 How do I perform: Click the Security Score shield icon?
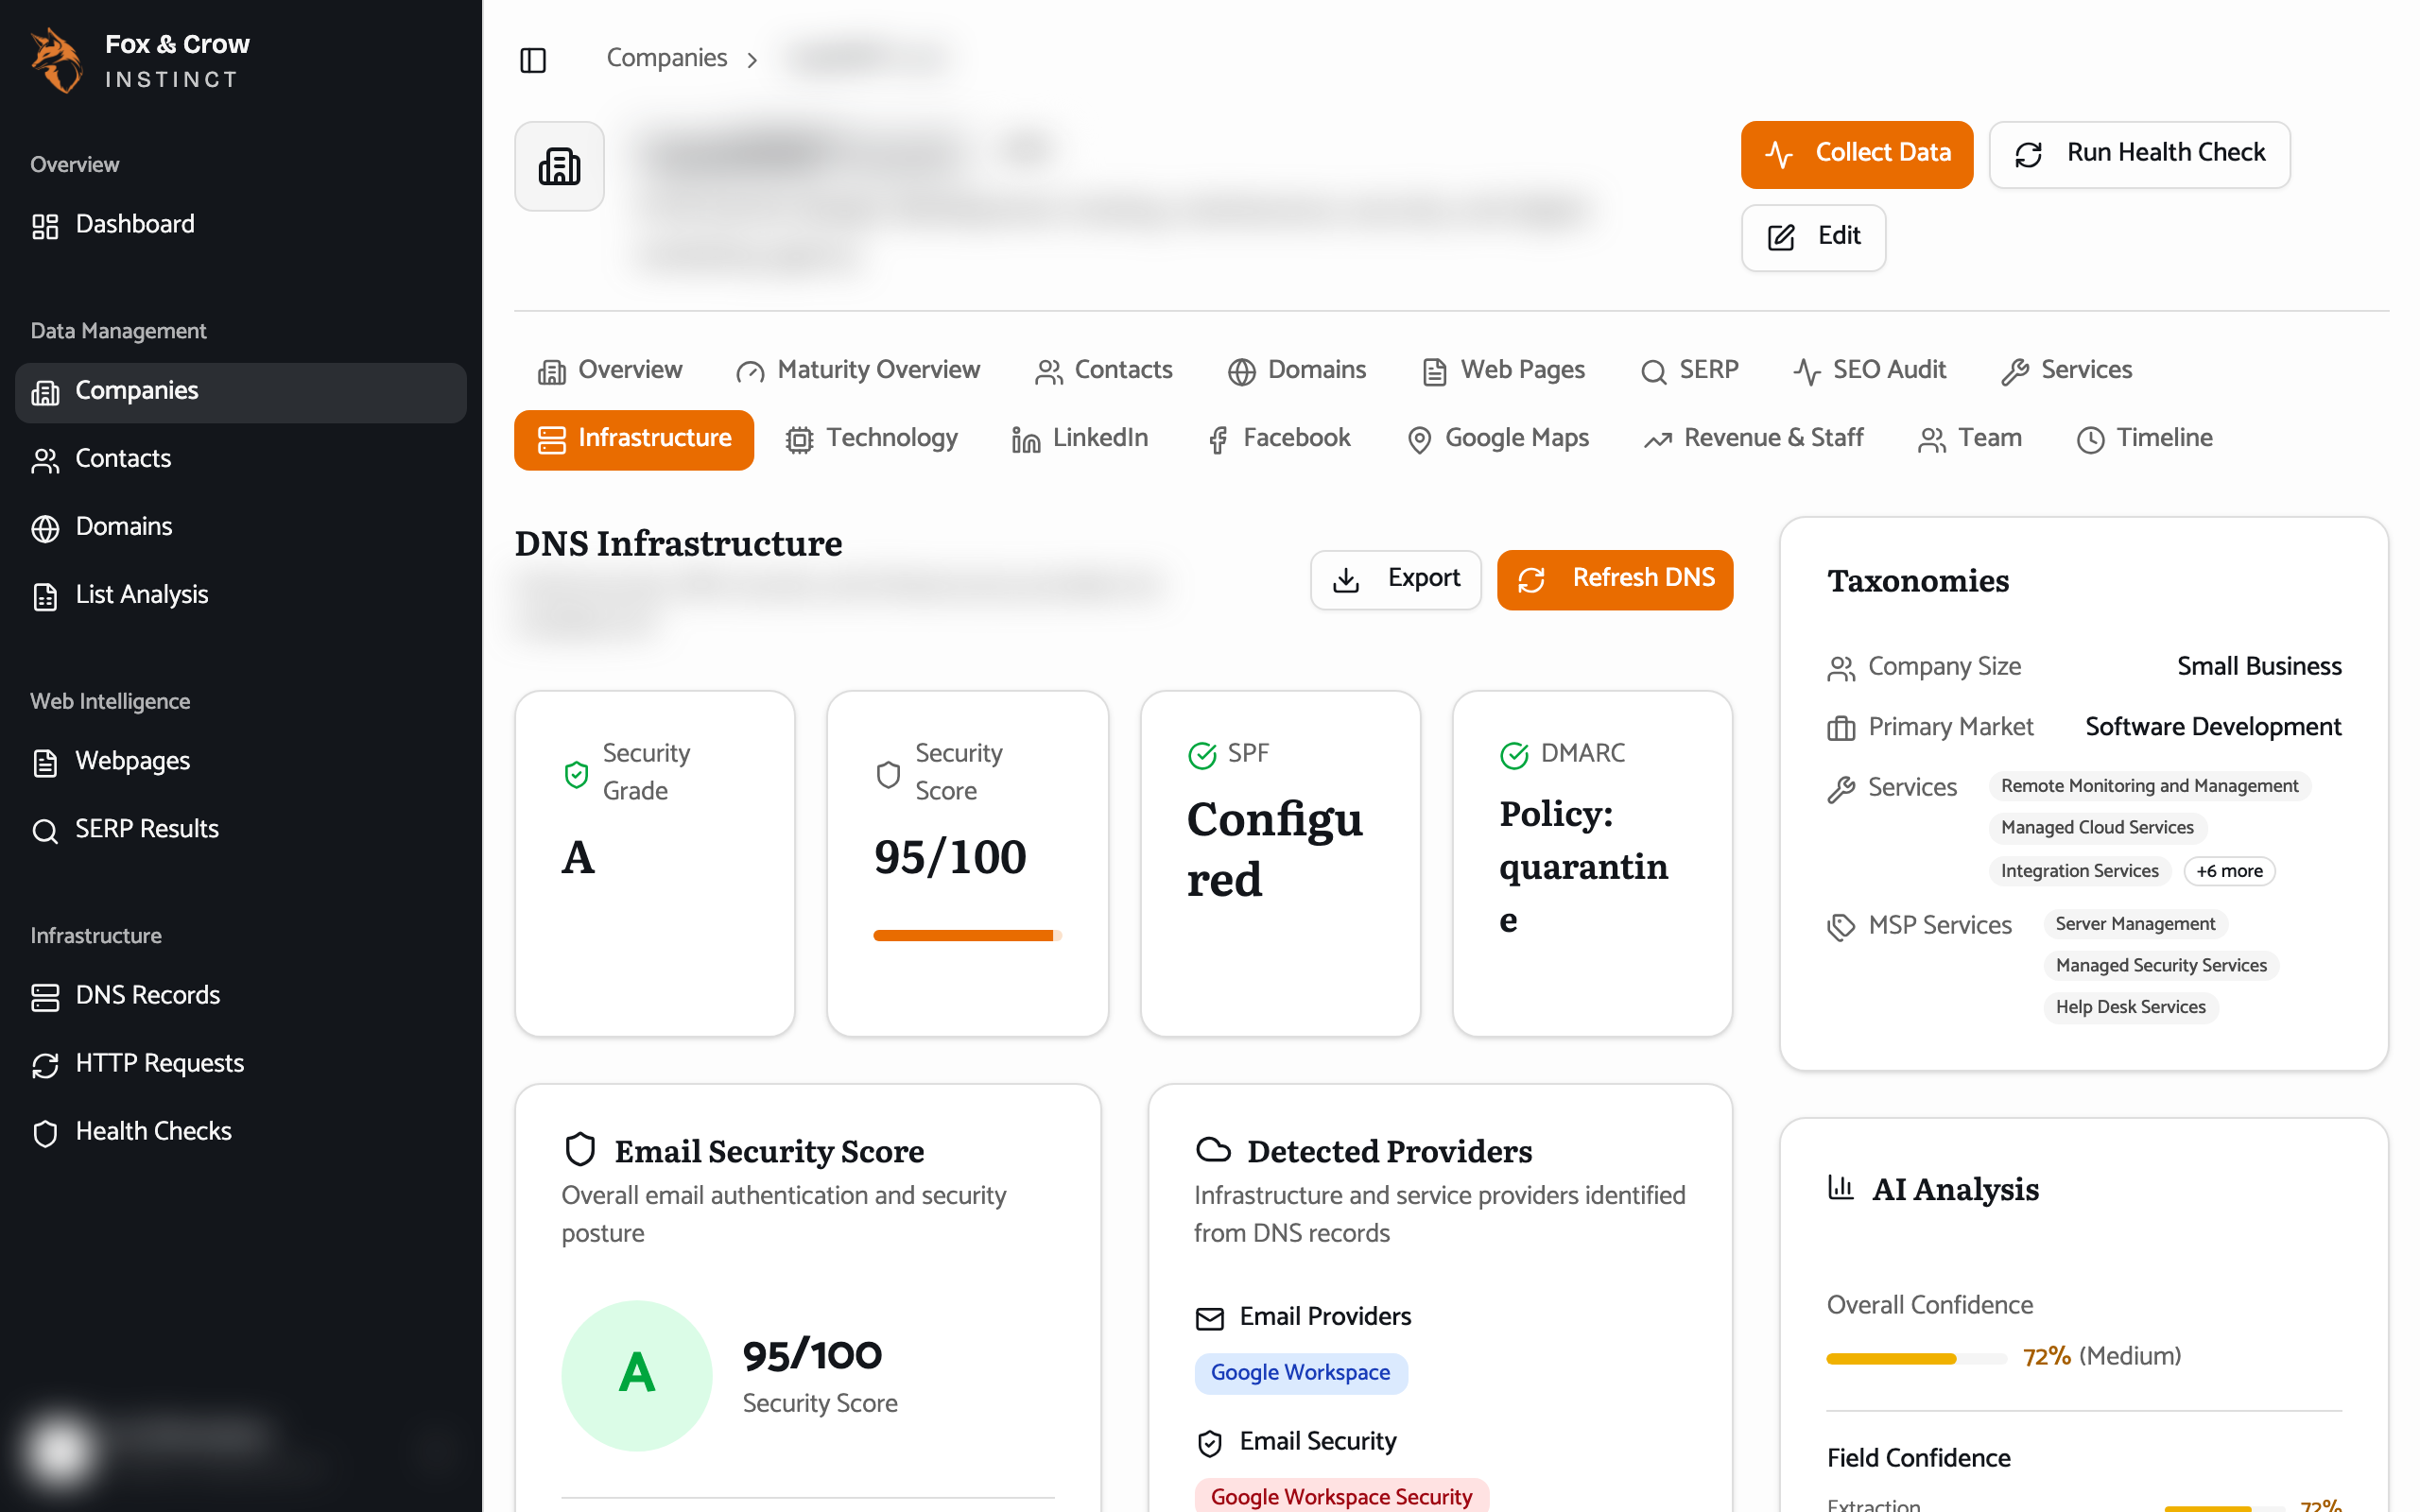[888, 774]
